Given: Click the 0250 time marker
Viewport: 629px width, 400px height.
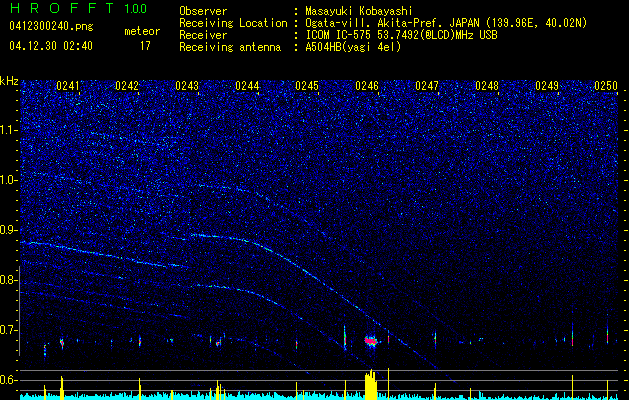Looking at the screenshot, I should 606,86.
